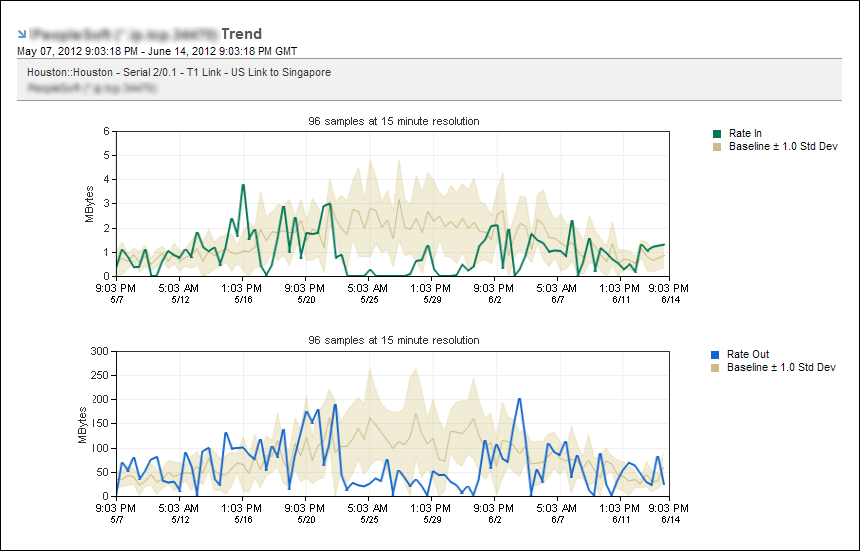Screen dimensions: 860x551
Task: Click the Houston Serial 2/0.1 T1 Link text
Action: pos(179,72)
